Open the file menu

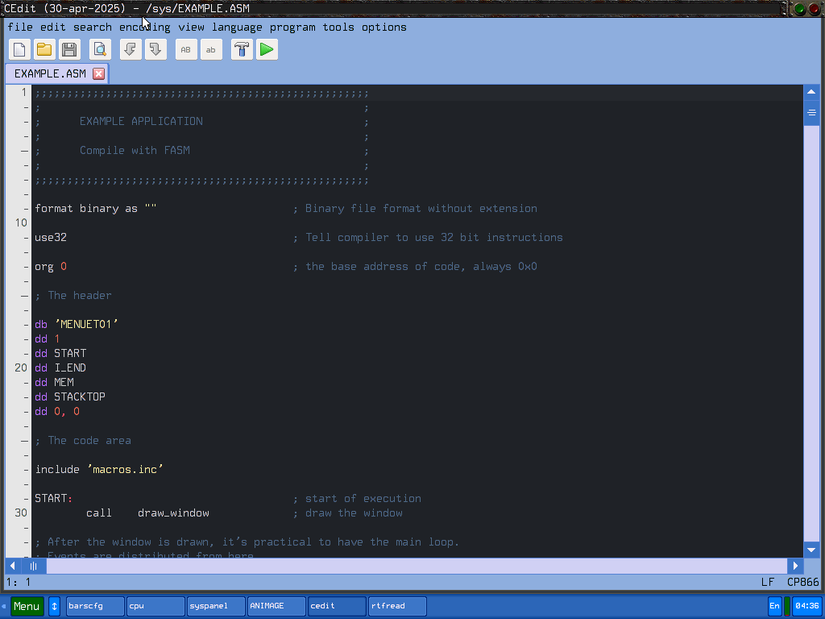click(x=20, y=27)
